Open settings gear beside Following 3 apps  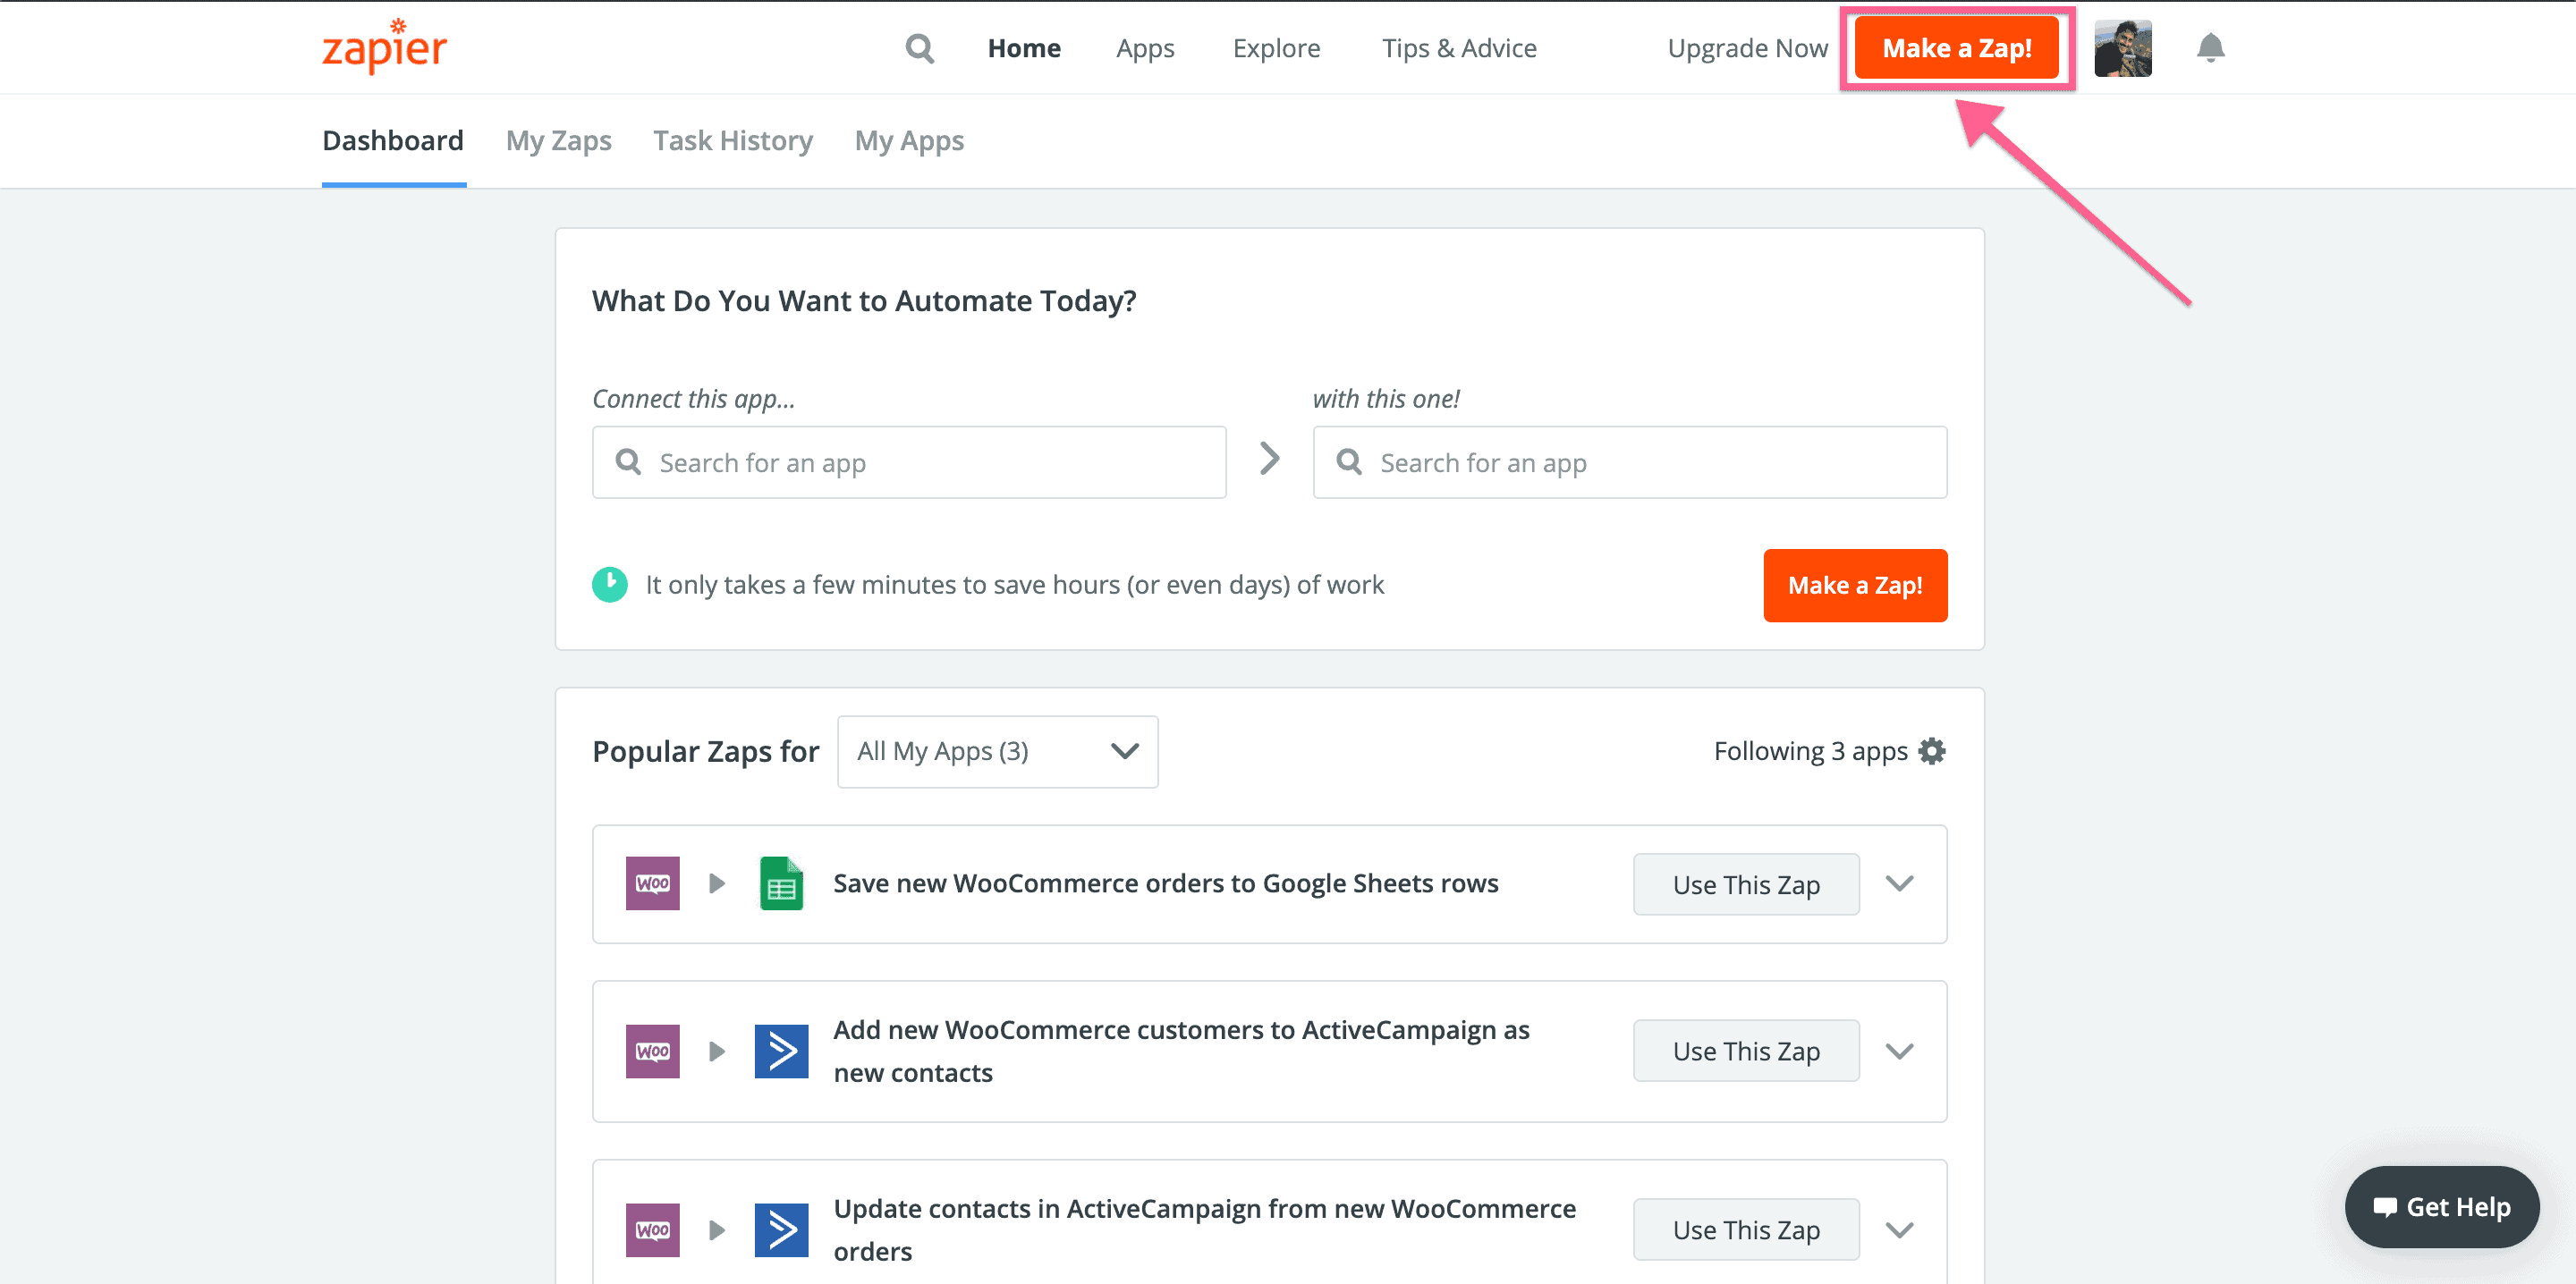tap(1932, 751)
